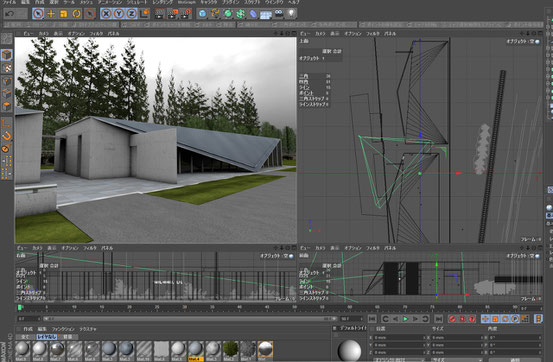
Task: Toggle Position keyframe recording icon
Action: 485,319
